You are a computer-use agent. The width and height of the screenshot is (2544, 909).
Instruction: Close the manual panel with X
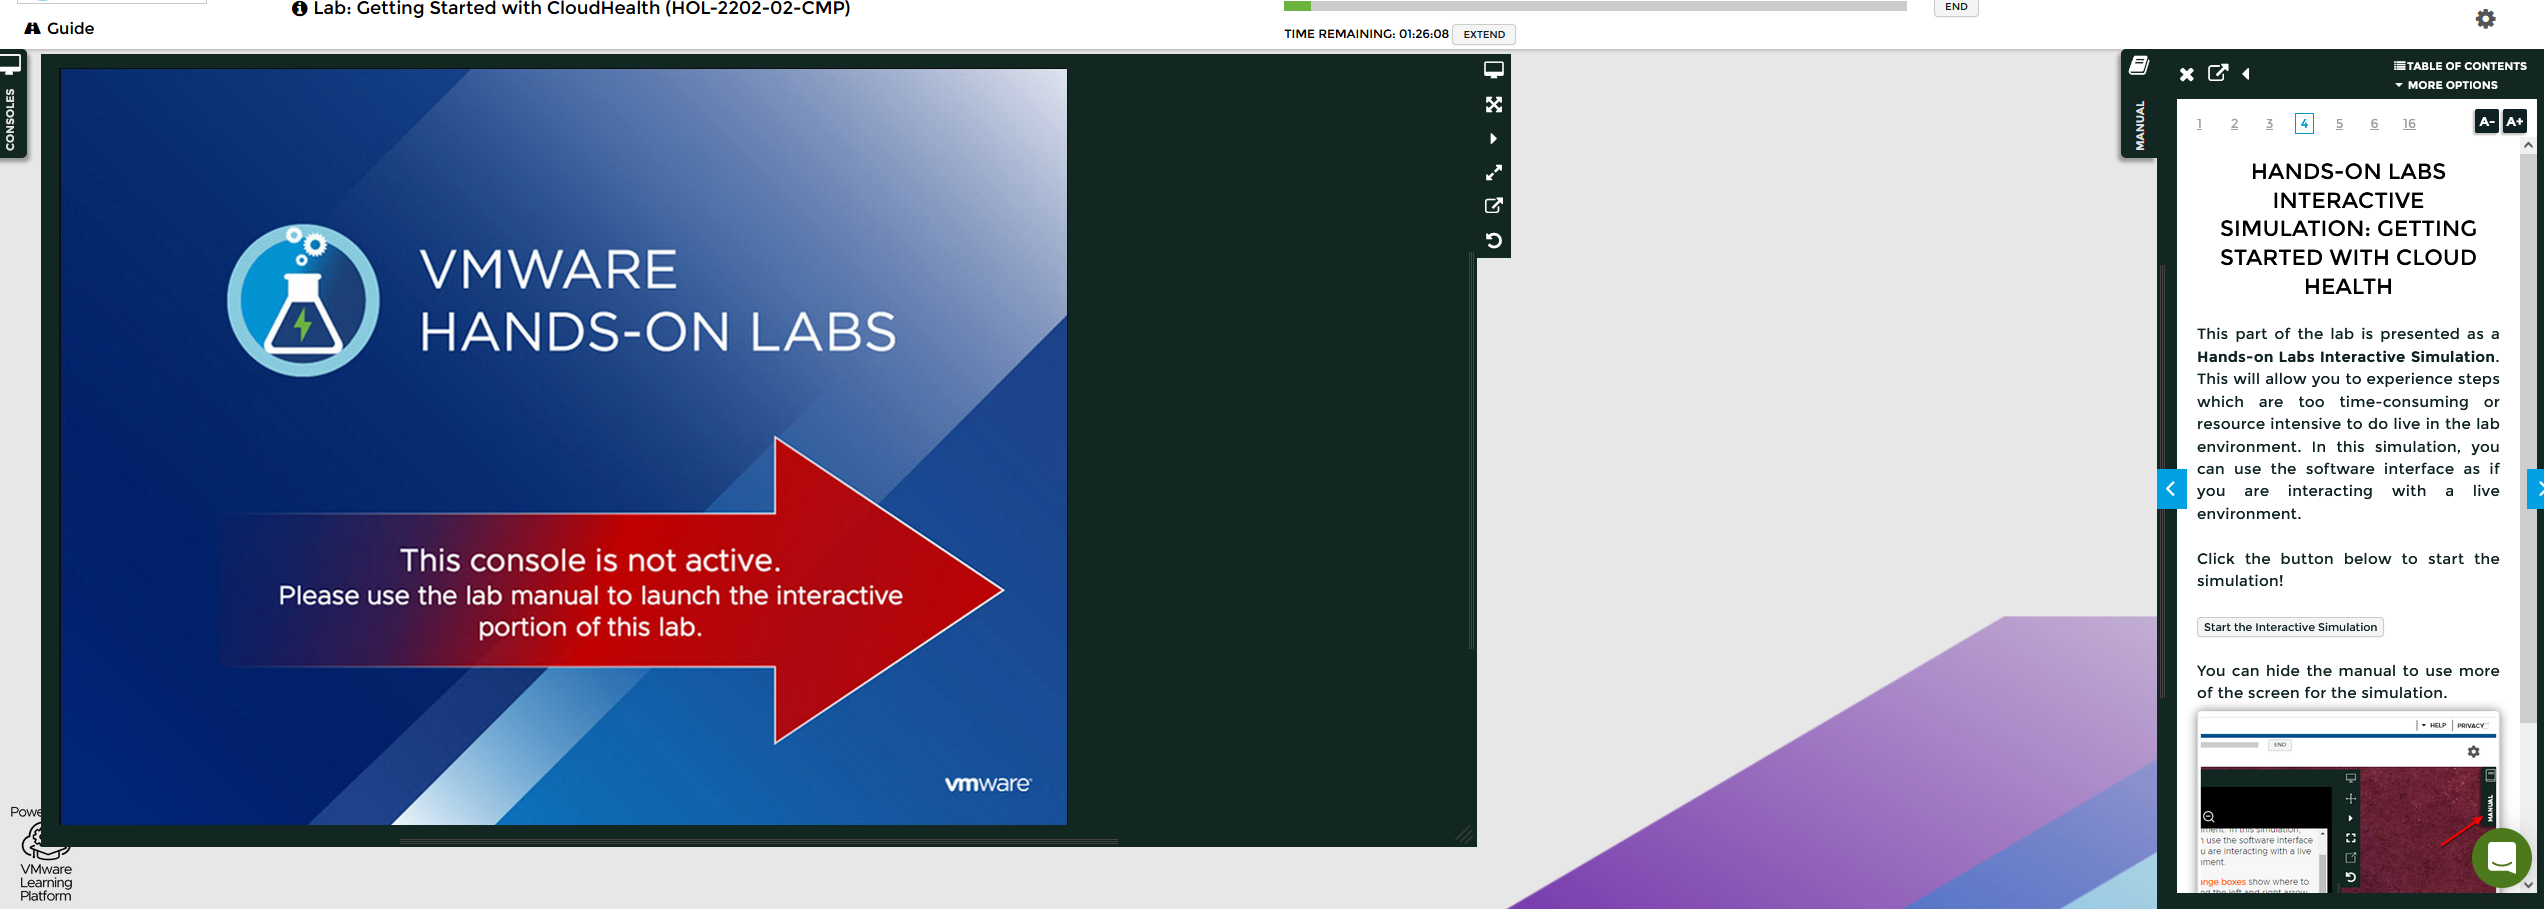point(2187,74)
